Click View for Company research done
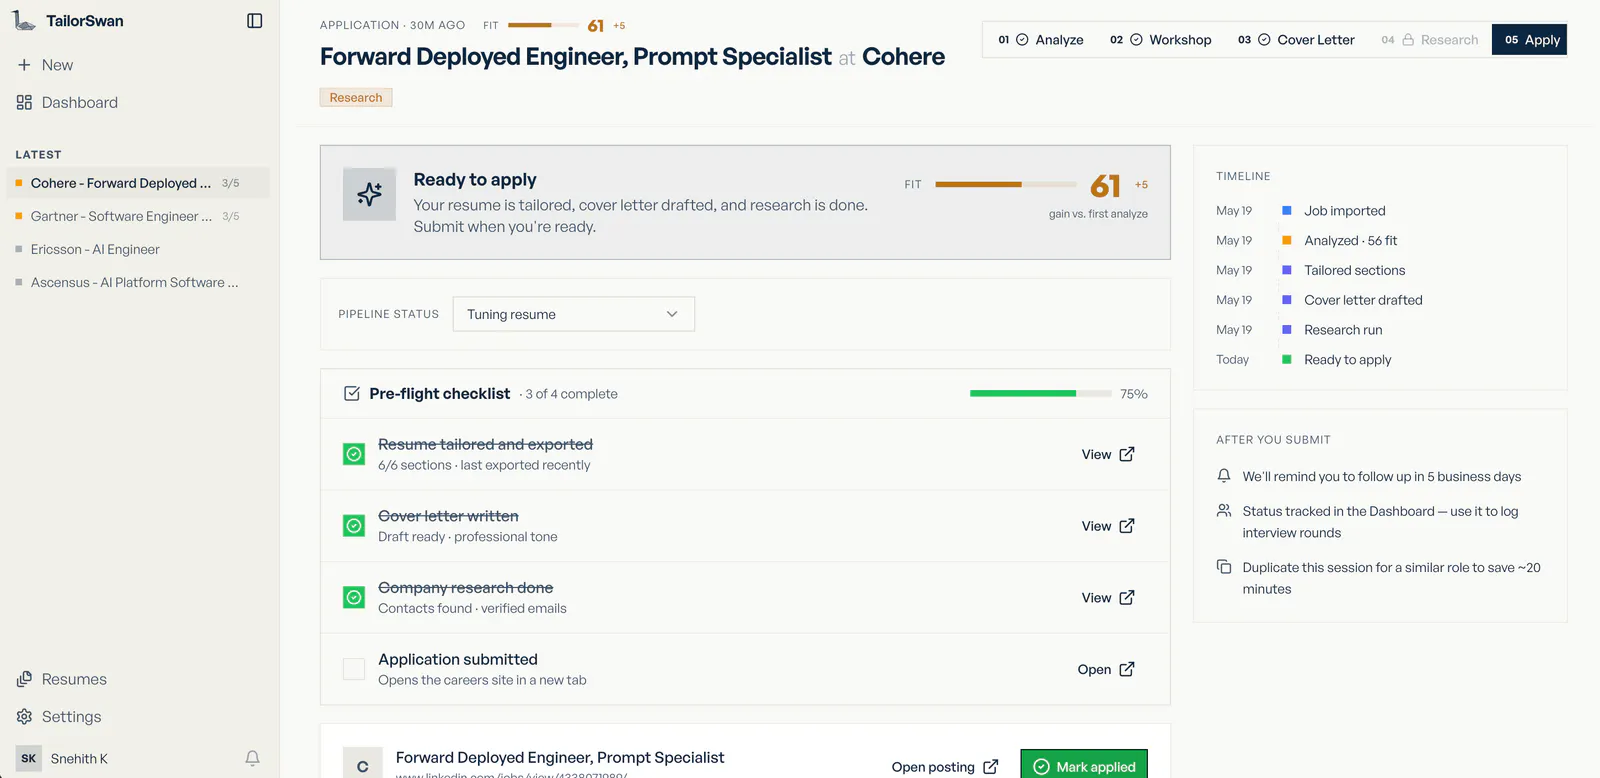Image resolution: width=1600 pixels, height=778 pixels. pos(1108,598)
